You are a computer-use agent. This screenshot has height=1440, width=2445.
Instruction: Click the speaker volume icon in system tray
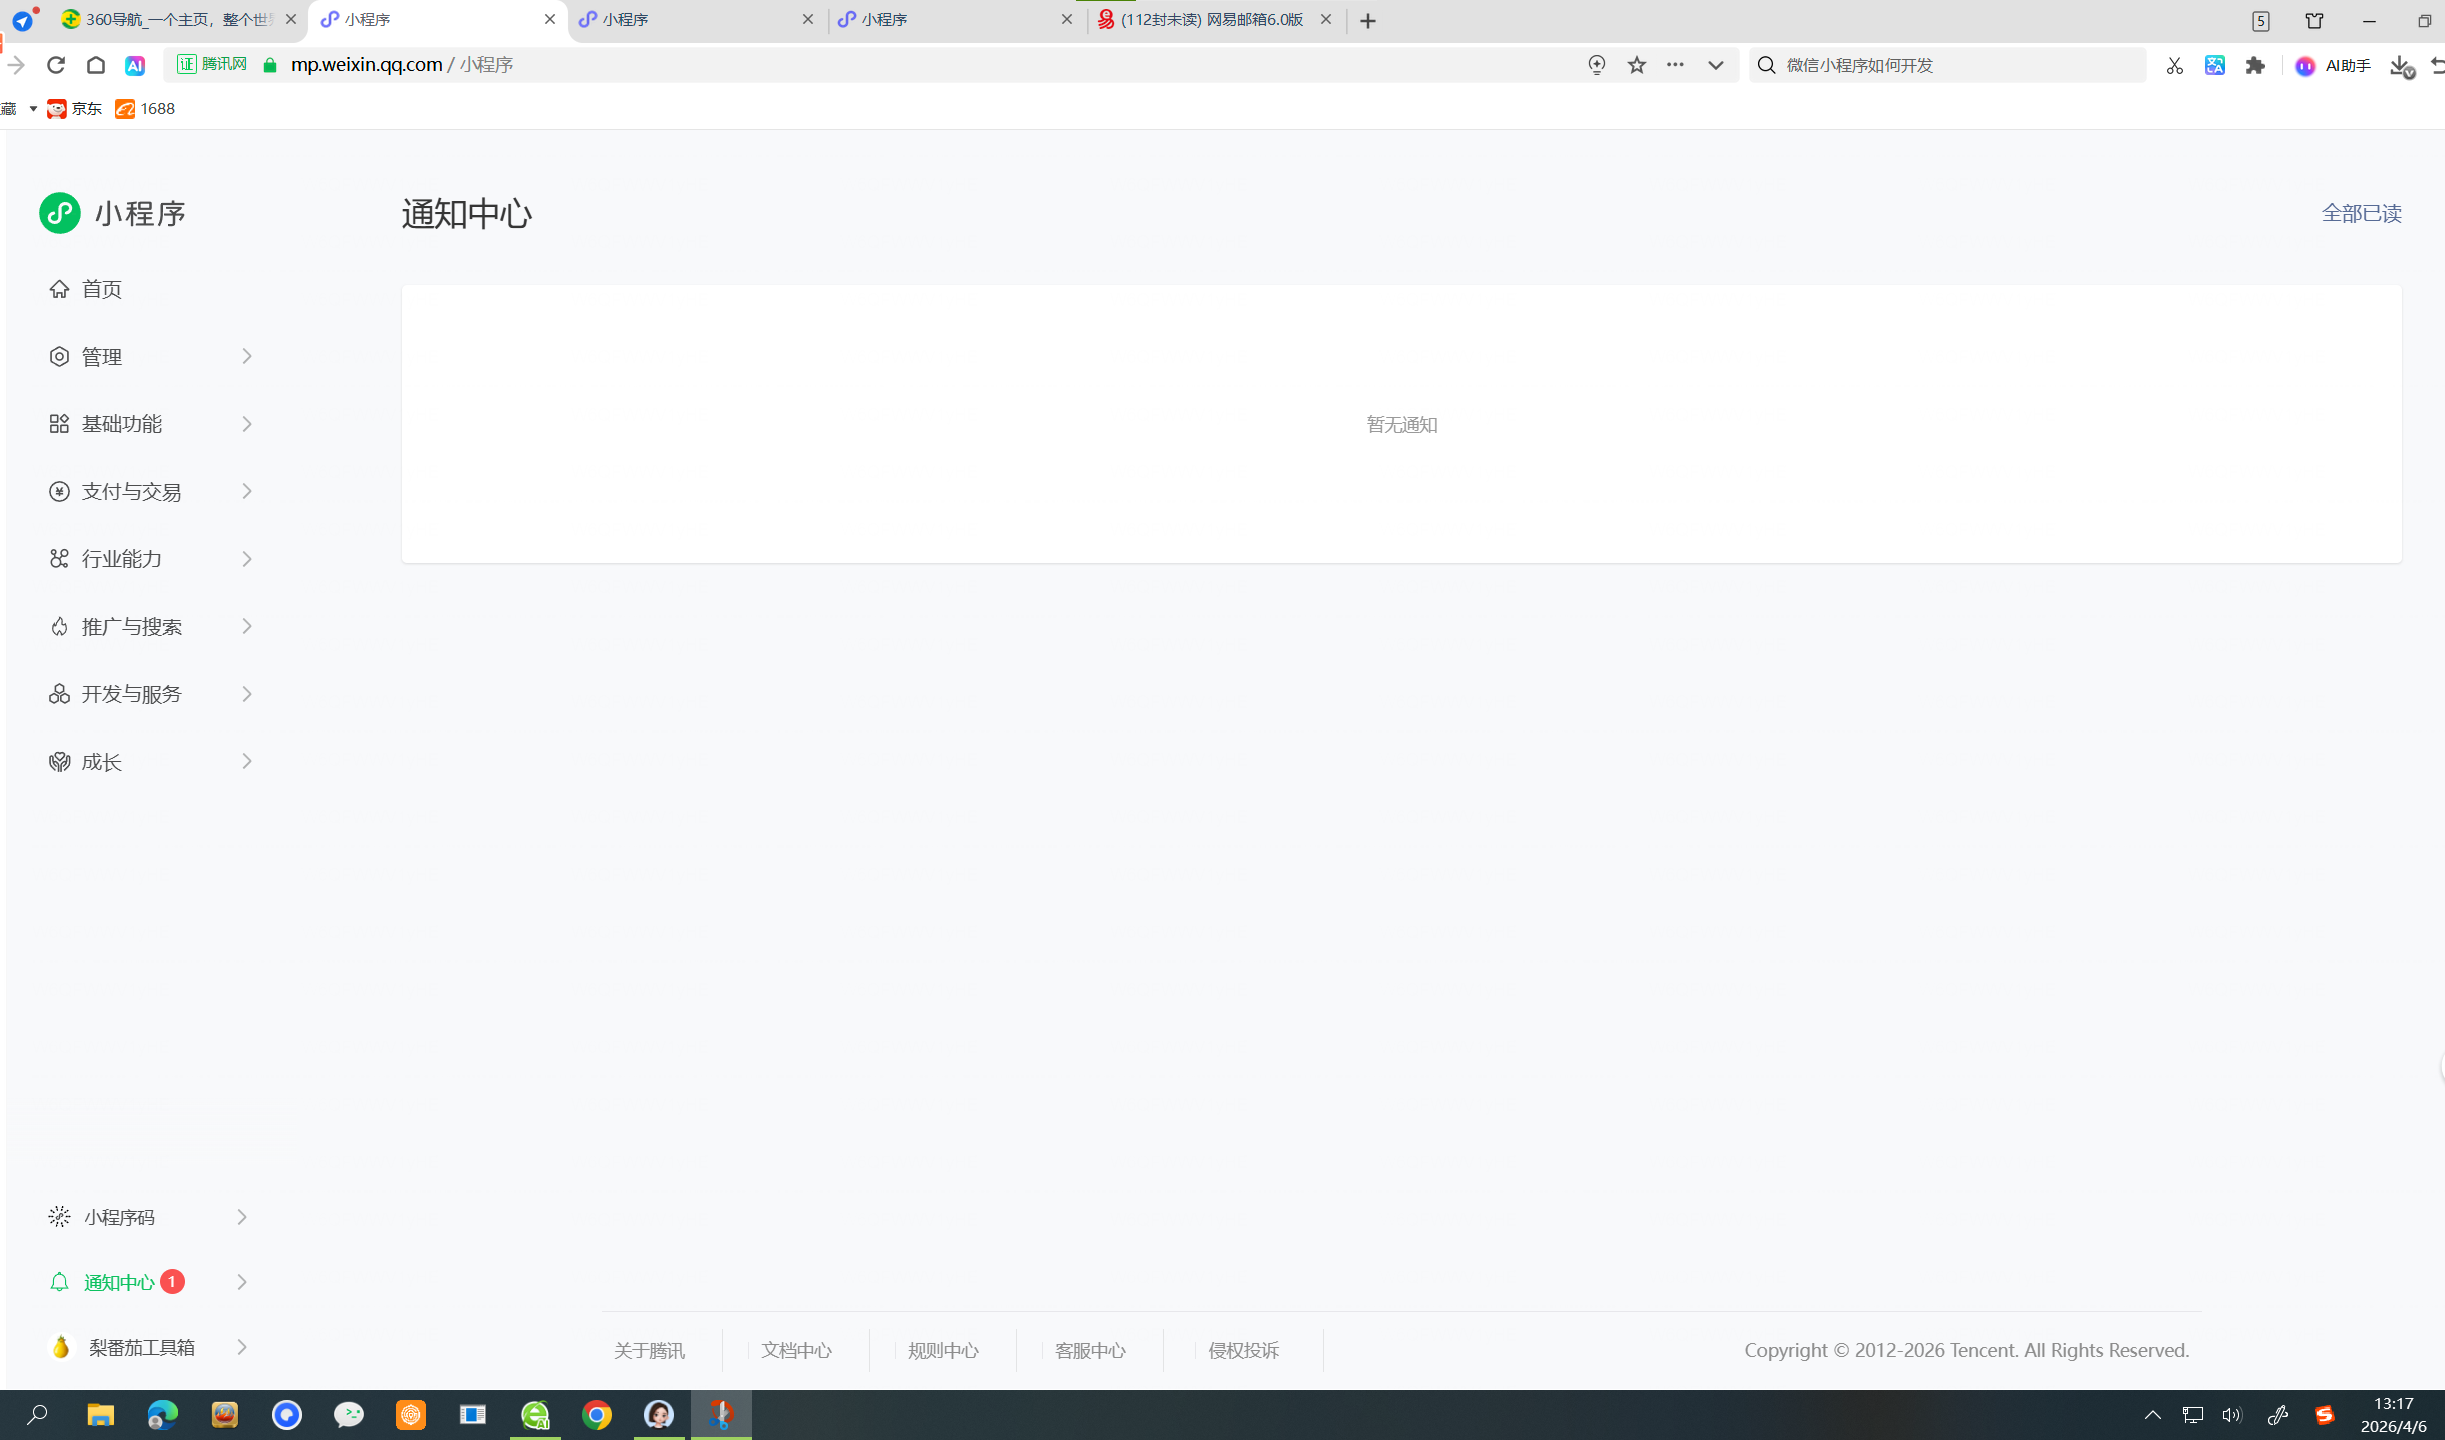[2231, 1414]
